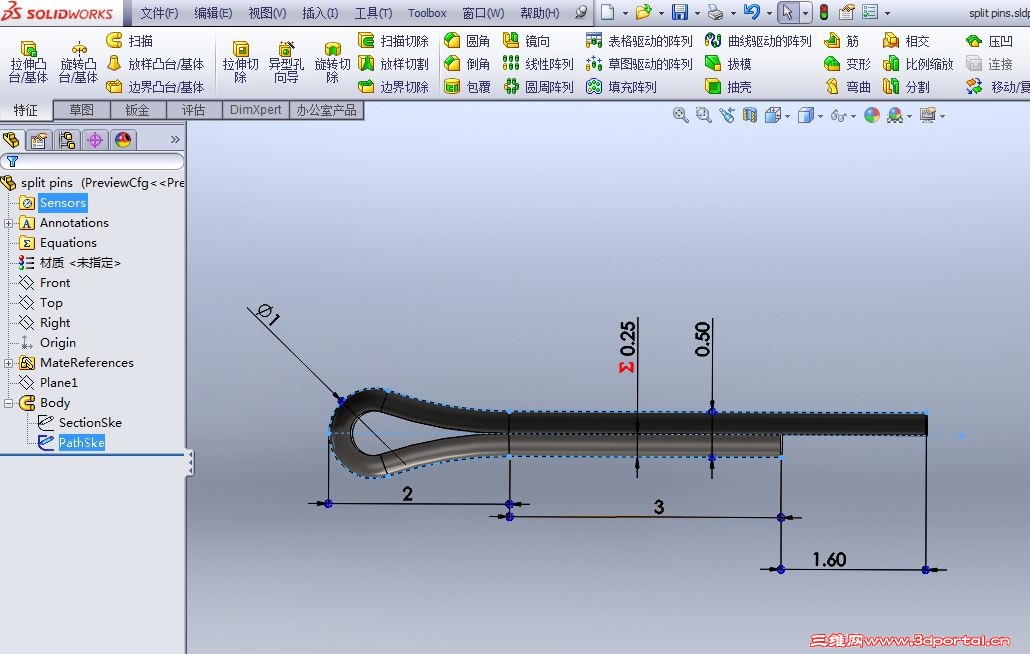
Task: Click the 边界凸台/基体 boundary boss tool
Action: tap(156, 87)
